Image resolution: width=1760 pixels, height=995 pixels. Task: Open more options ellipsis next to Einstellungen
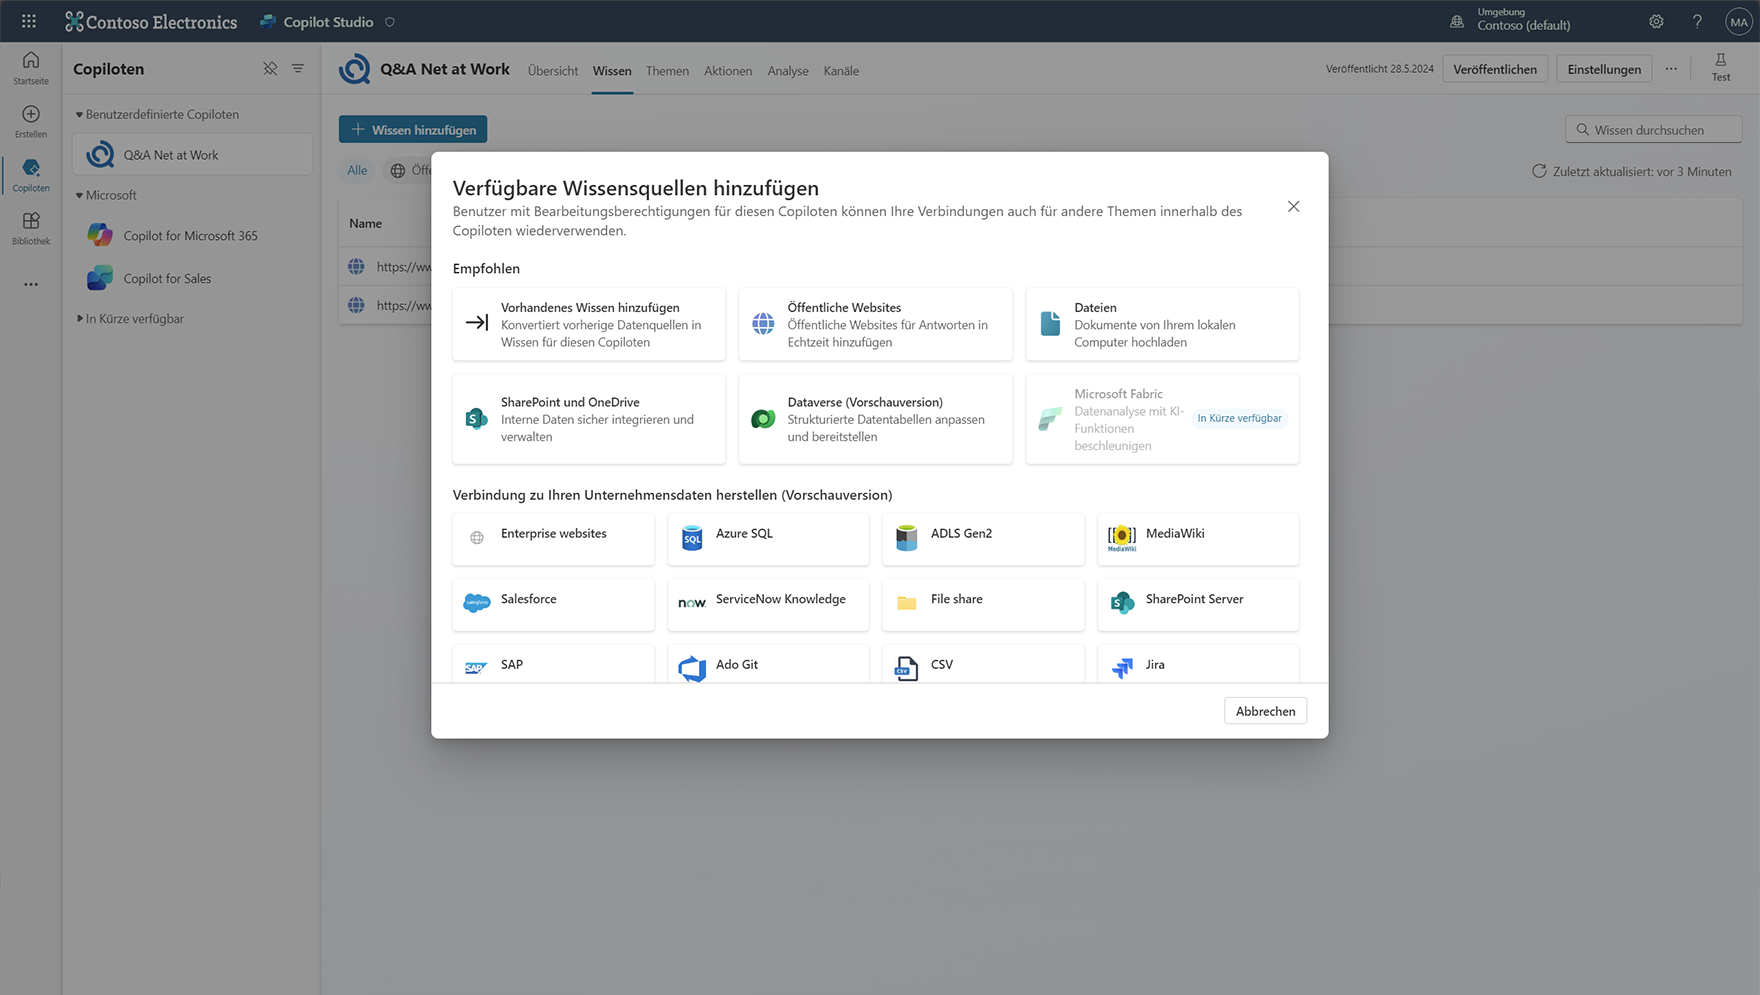click(1671, 69)
